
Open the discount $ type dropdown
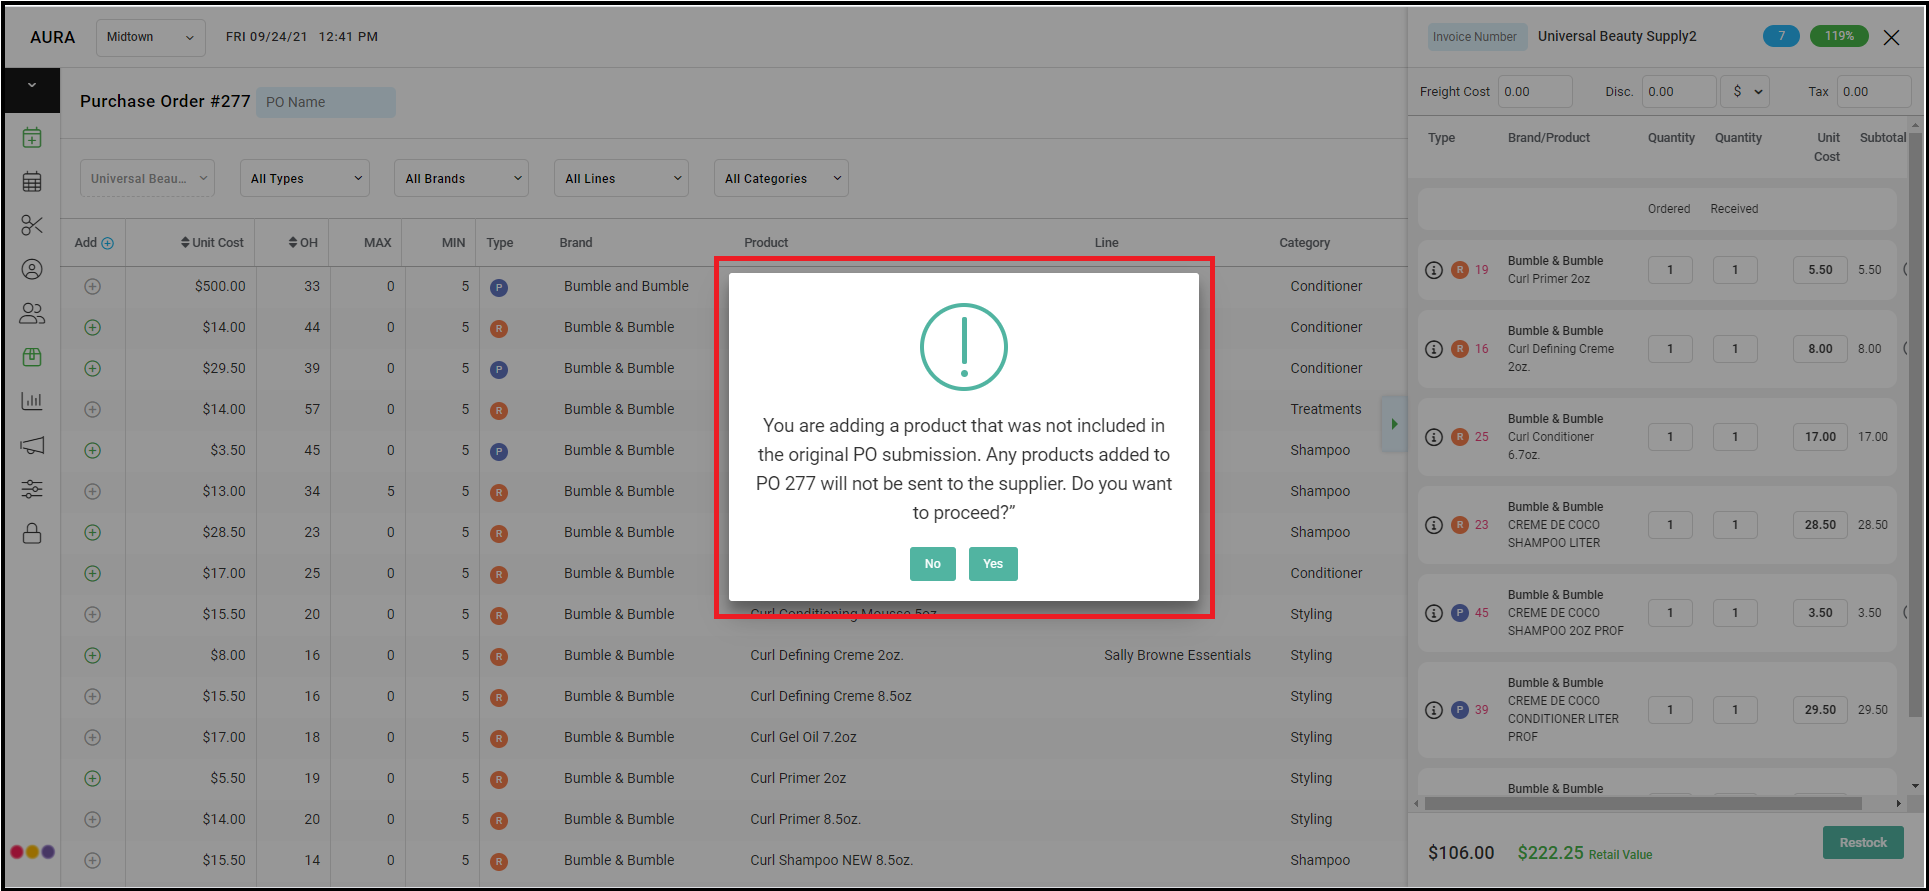click(x=1745, y=91)
